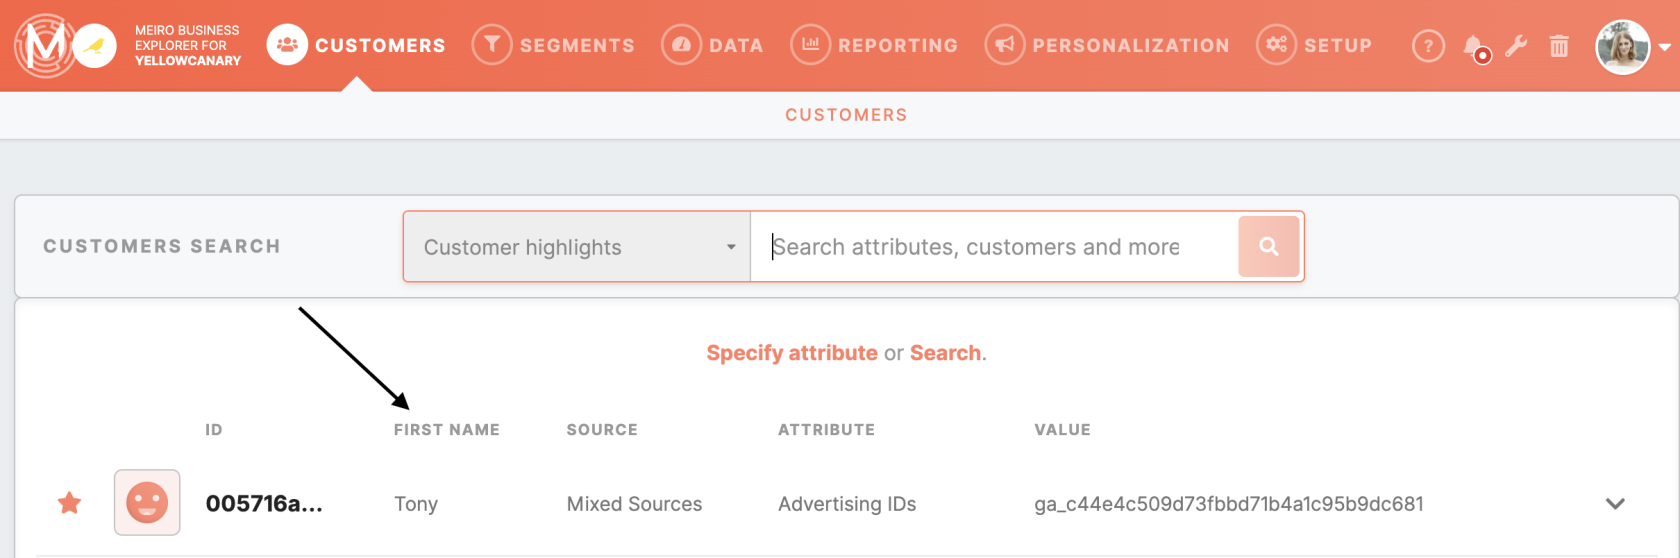The image size is (1680, 558).
Task: Open the user profile dropdown arrow
Action: (x=1664, y=47)
